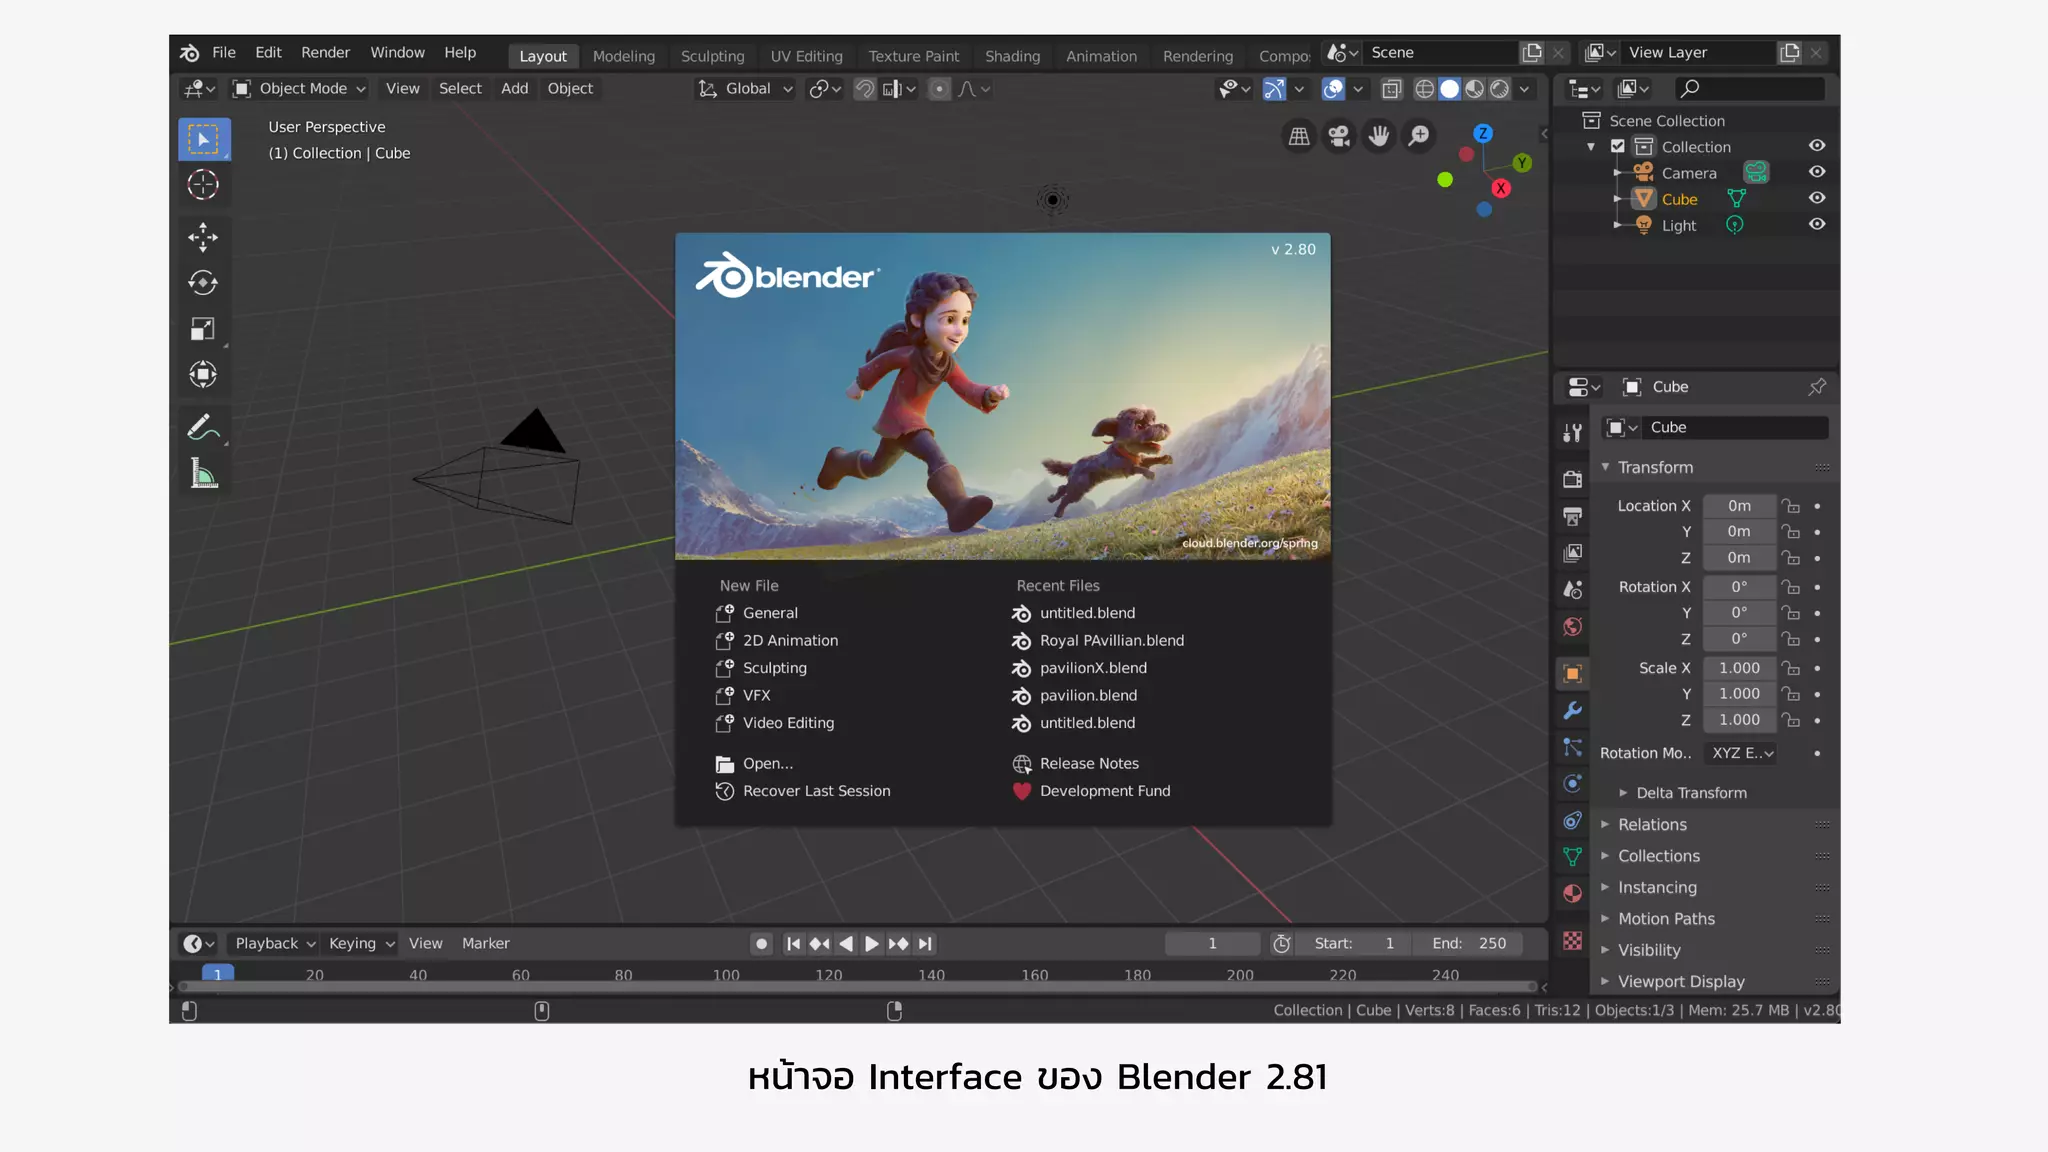The width and height of the screenshot is (2048, 1152).
Task: Uncheck the Collection checkbox in outliner
Action: click(x=1617, y=146)
